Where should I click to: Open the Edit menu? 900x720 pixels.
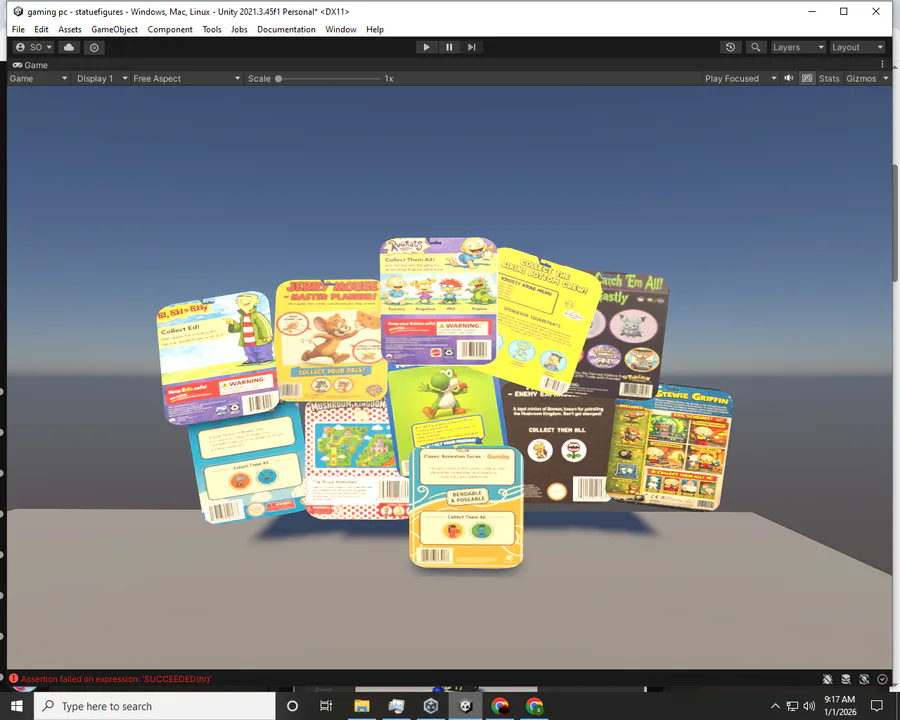(x=41, y=29)
